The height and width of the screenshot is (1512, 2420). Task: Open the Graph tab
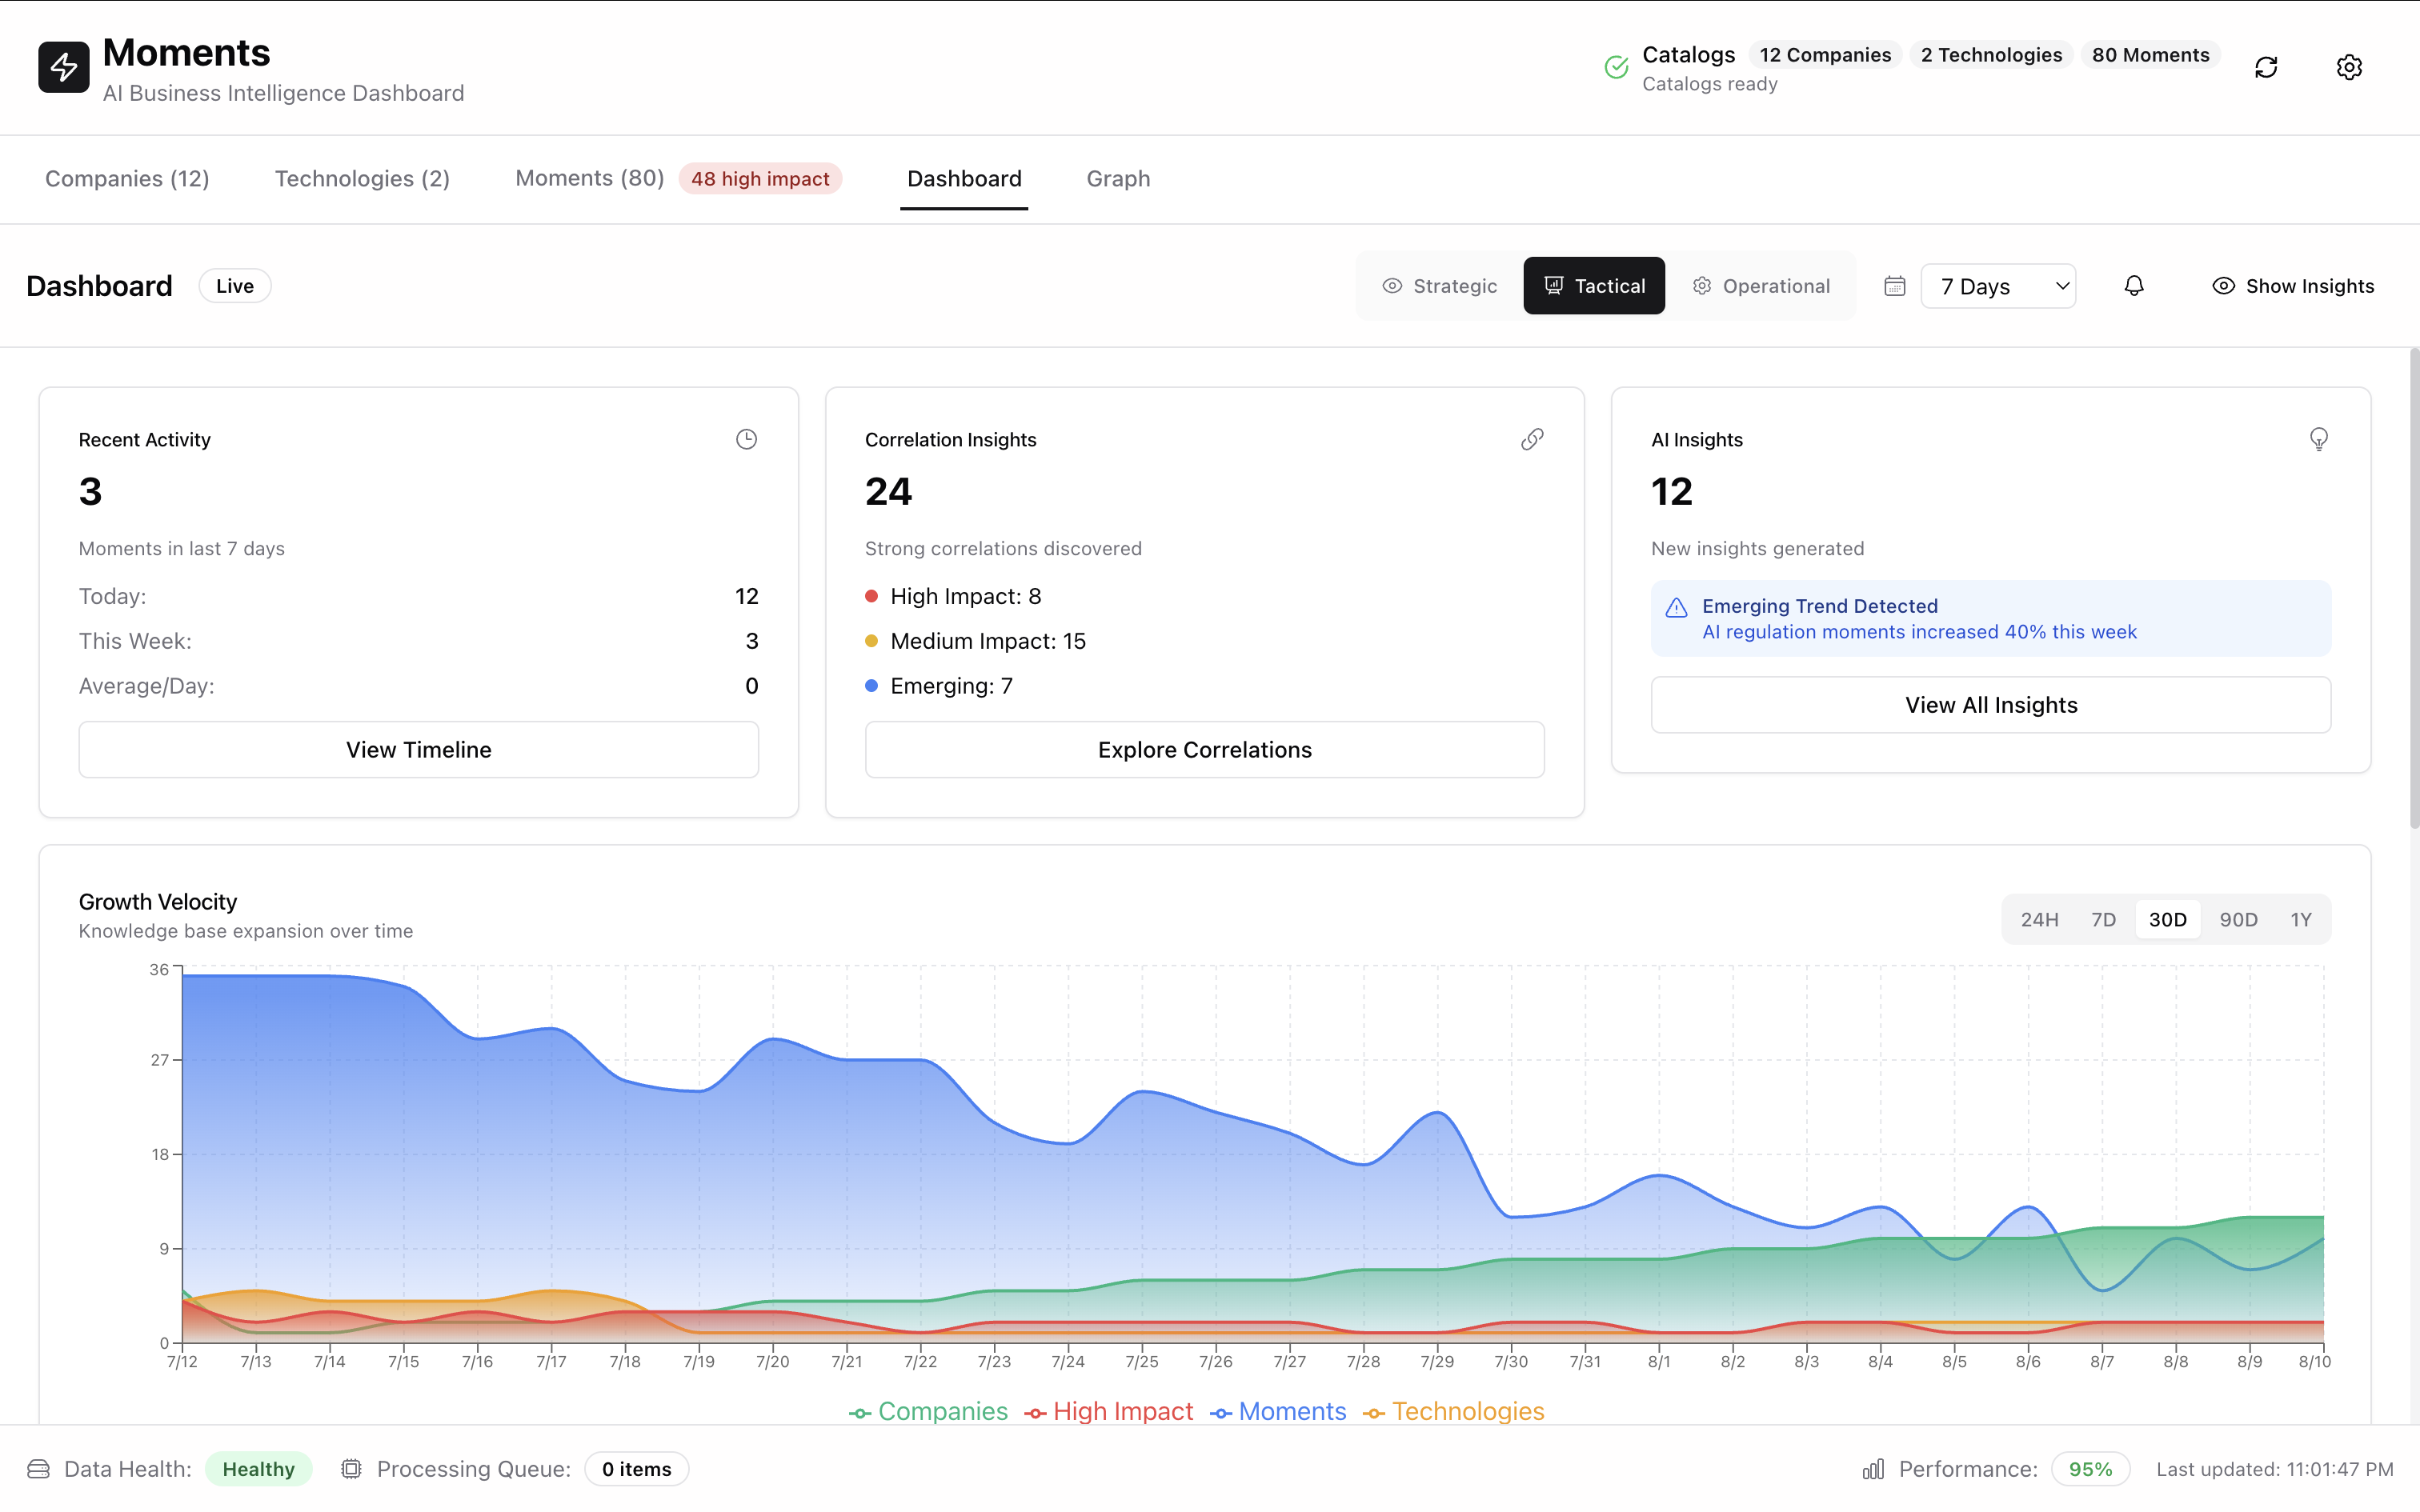click(1117, 179)
